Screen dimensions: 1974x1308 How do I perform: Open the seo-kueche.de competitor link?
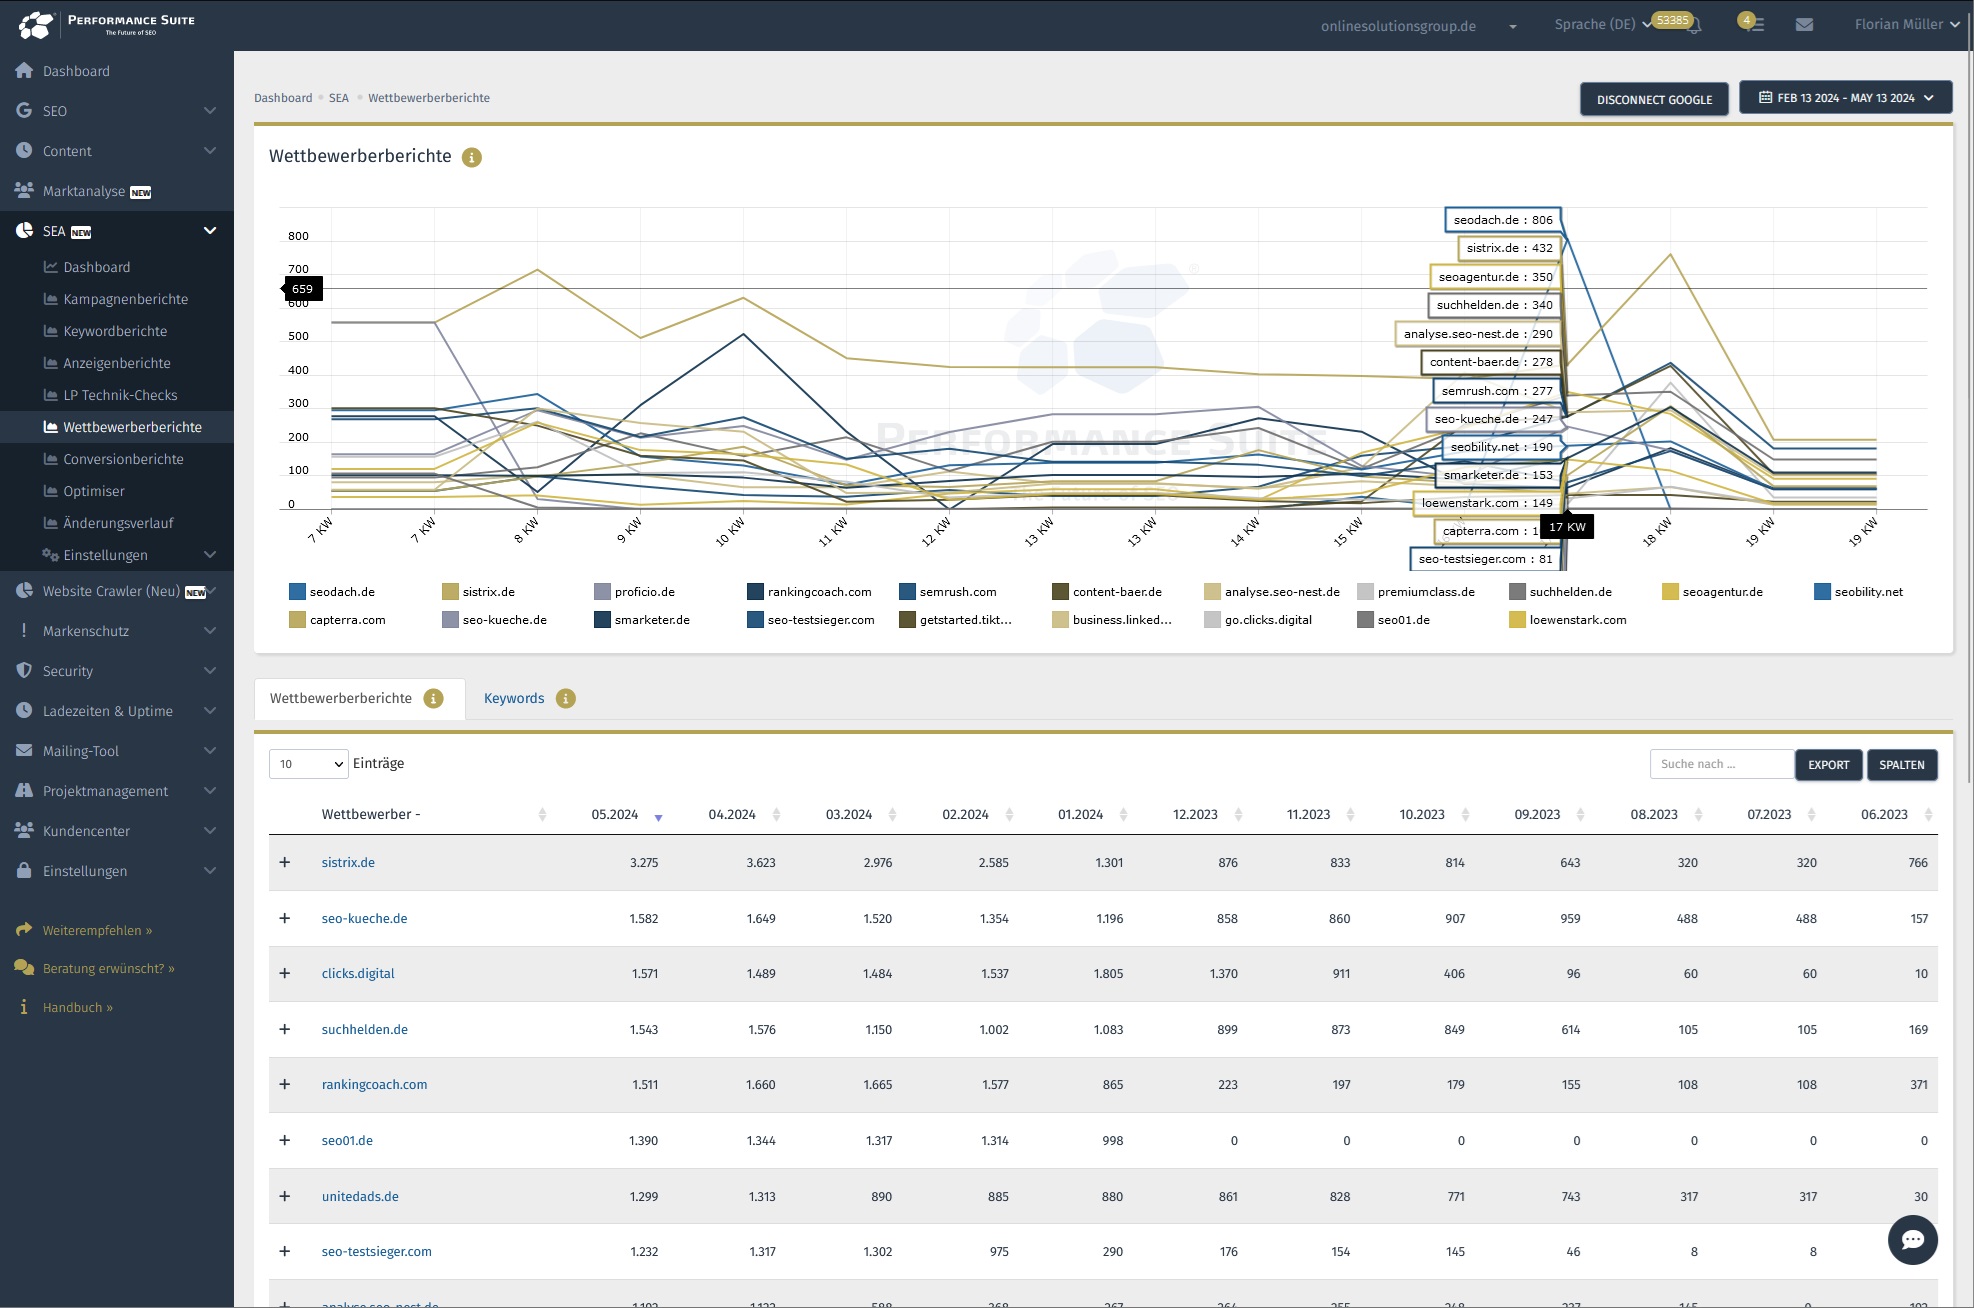click(x=364, y=918)
